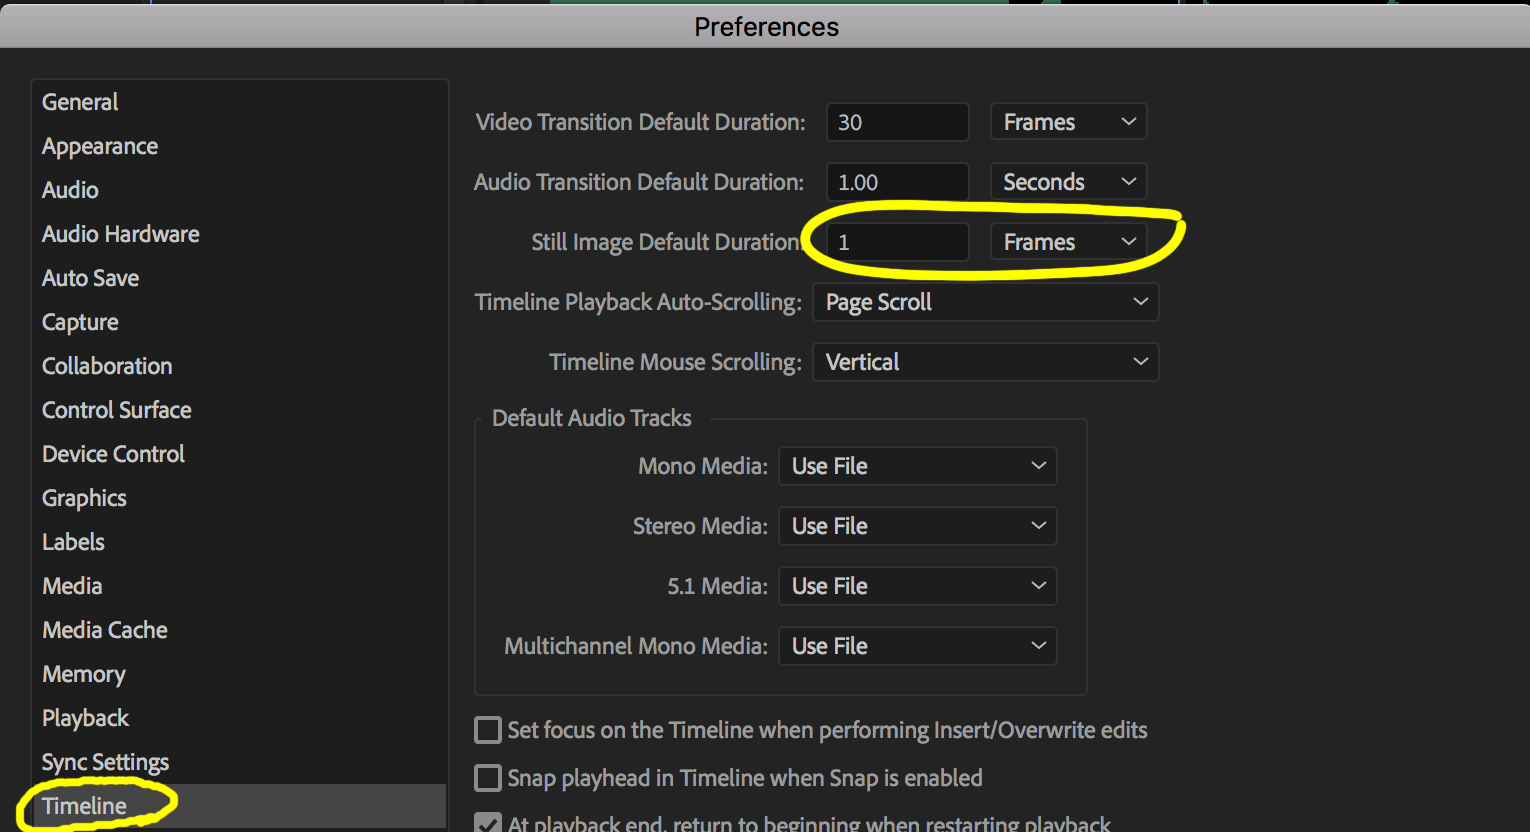Open Playback preferences section
Viewport: 1530px width, 832px height.
click(86, 718)
